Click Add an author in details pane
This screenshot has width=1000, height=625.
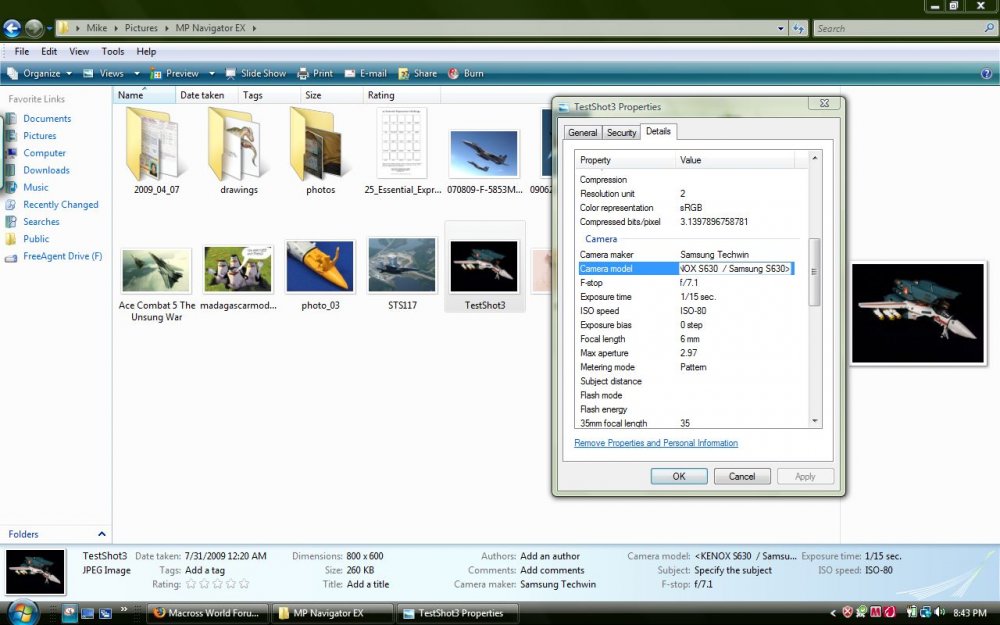[x=550, y=556]
